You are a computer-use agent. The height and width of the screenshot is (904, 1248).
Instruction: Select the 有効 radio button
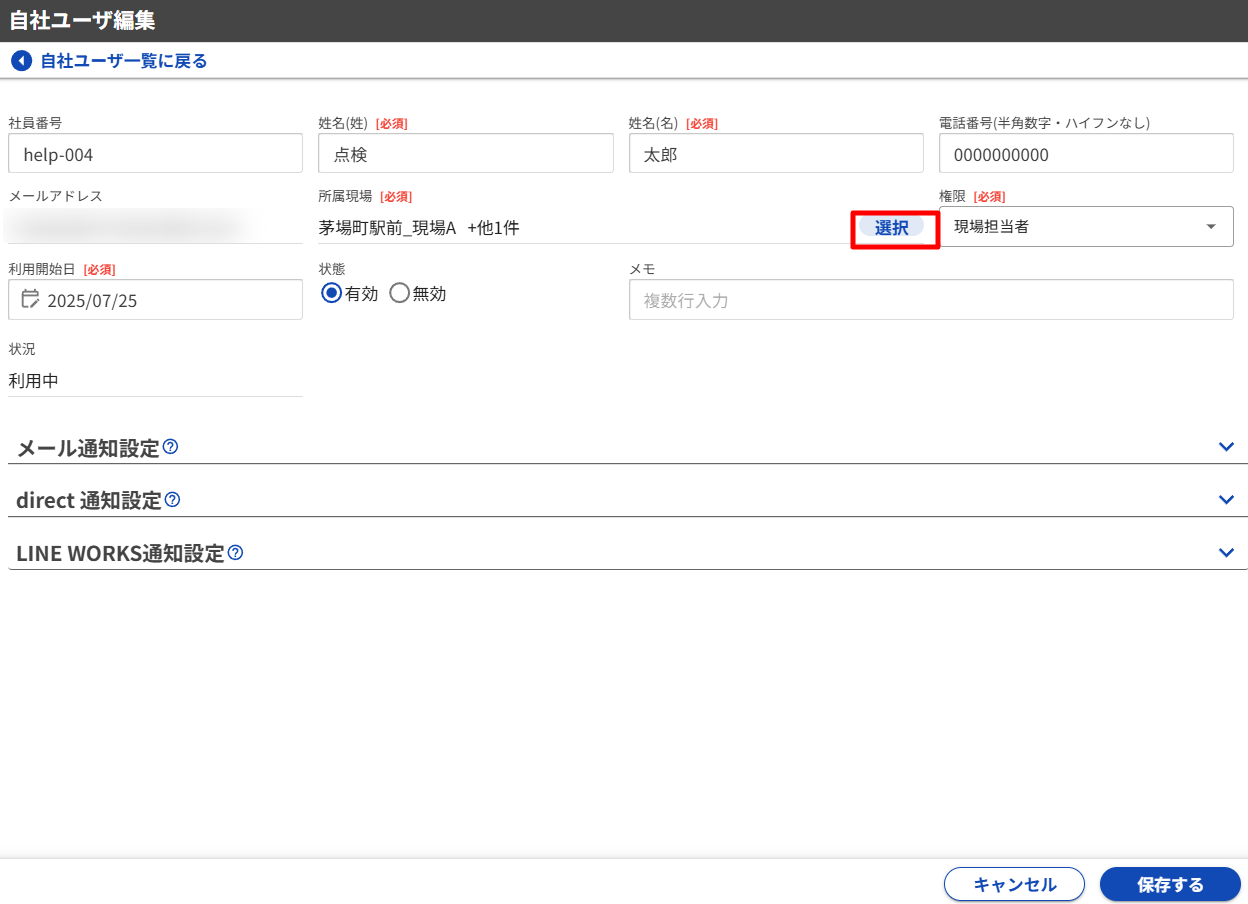tap(332, 293)
